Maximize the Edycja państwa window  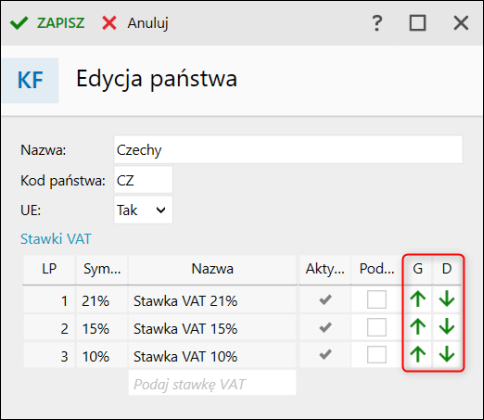point(417,23)
